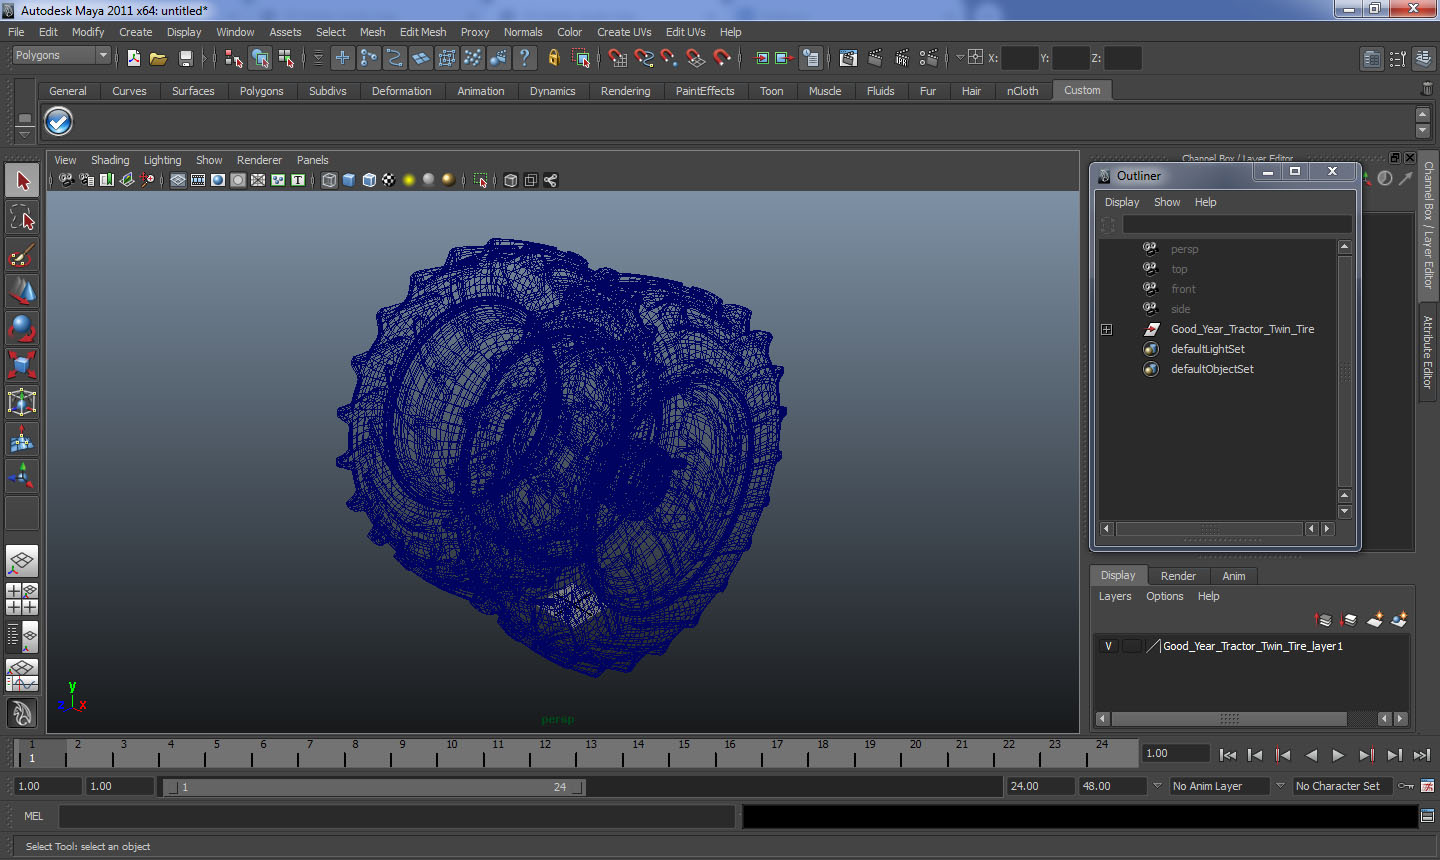Select the Select Tool arrow in toolbox
Screen dimensions: 1440x860
coord(22,181)
